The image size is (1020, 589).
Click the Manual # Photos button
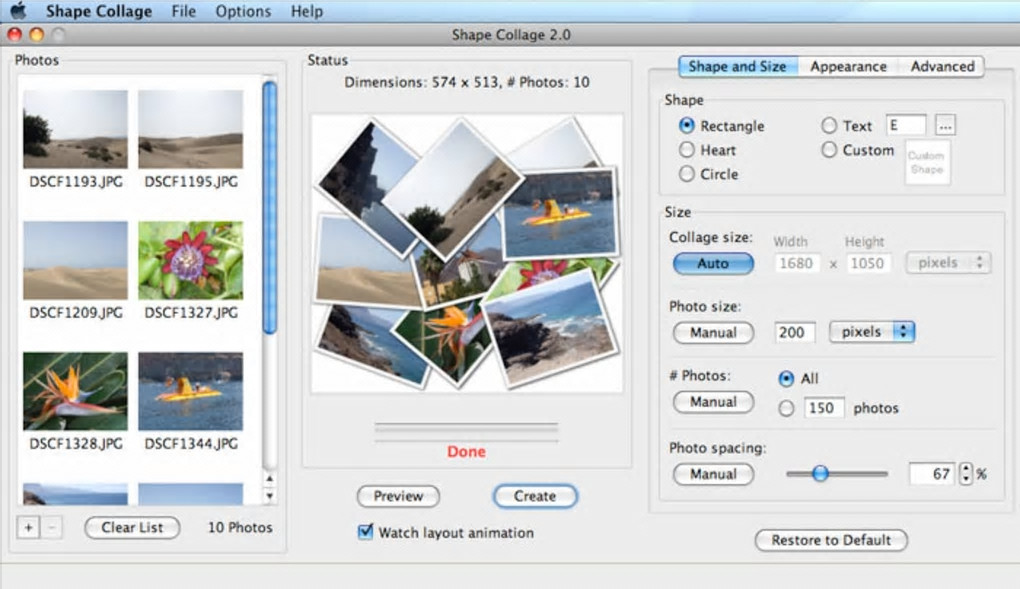click(x=713, y=402)
